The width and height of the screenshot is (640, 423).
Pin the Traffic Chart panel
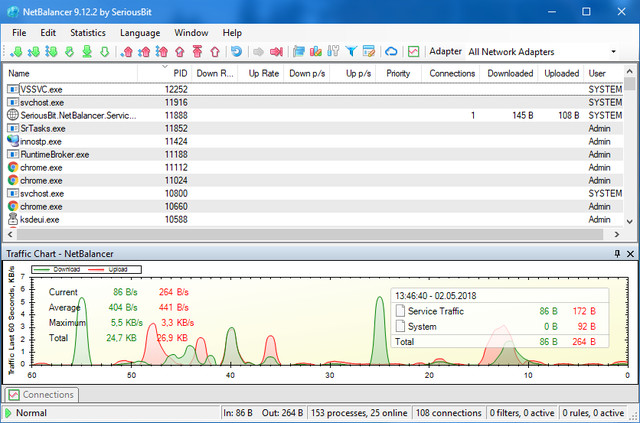tap(617, 254)
